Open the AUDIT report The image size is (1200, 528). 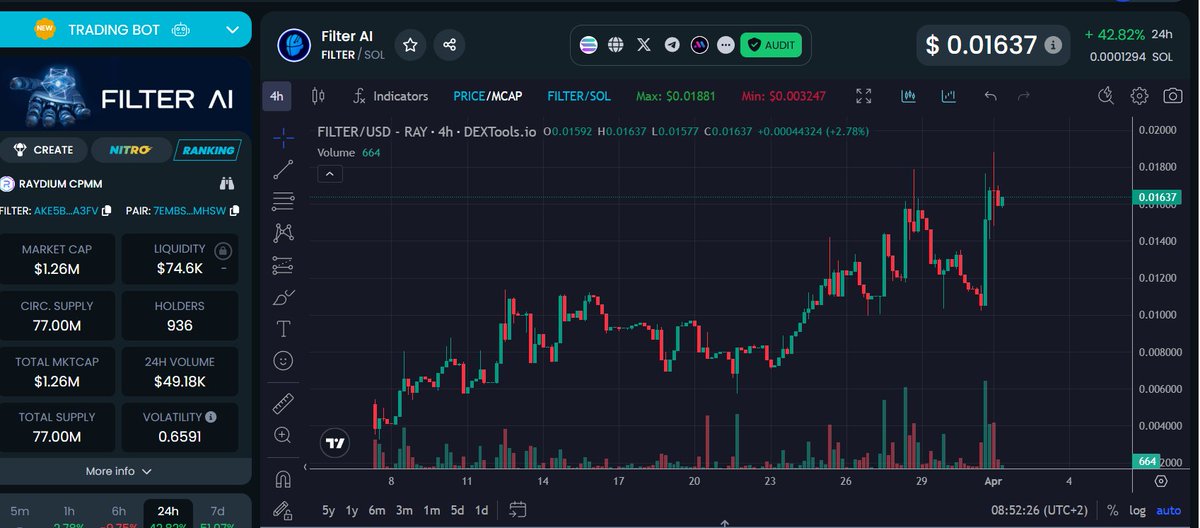coord(770,45)
